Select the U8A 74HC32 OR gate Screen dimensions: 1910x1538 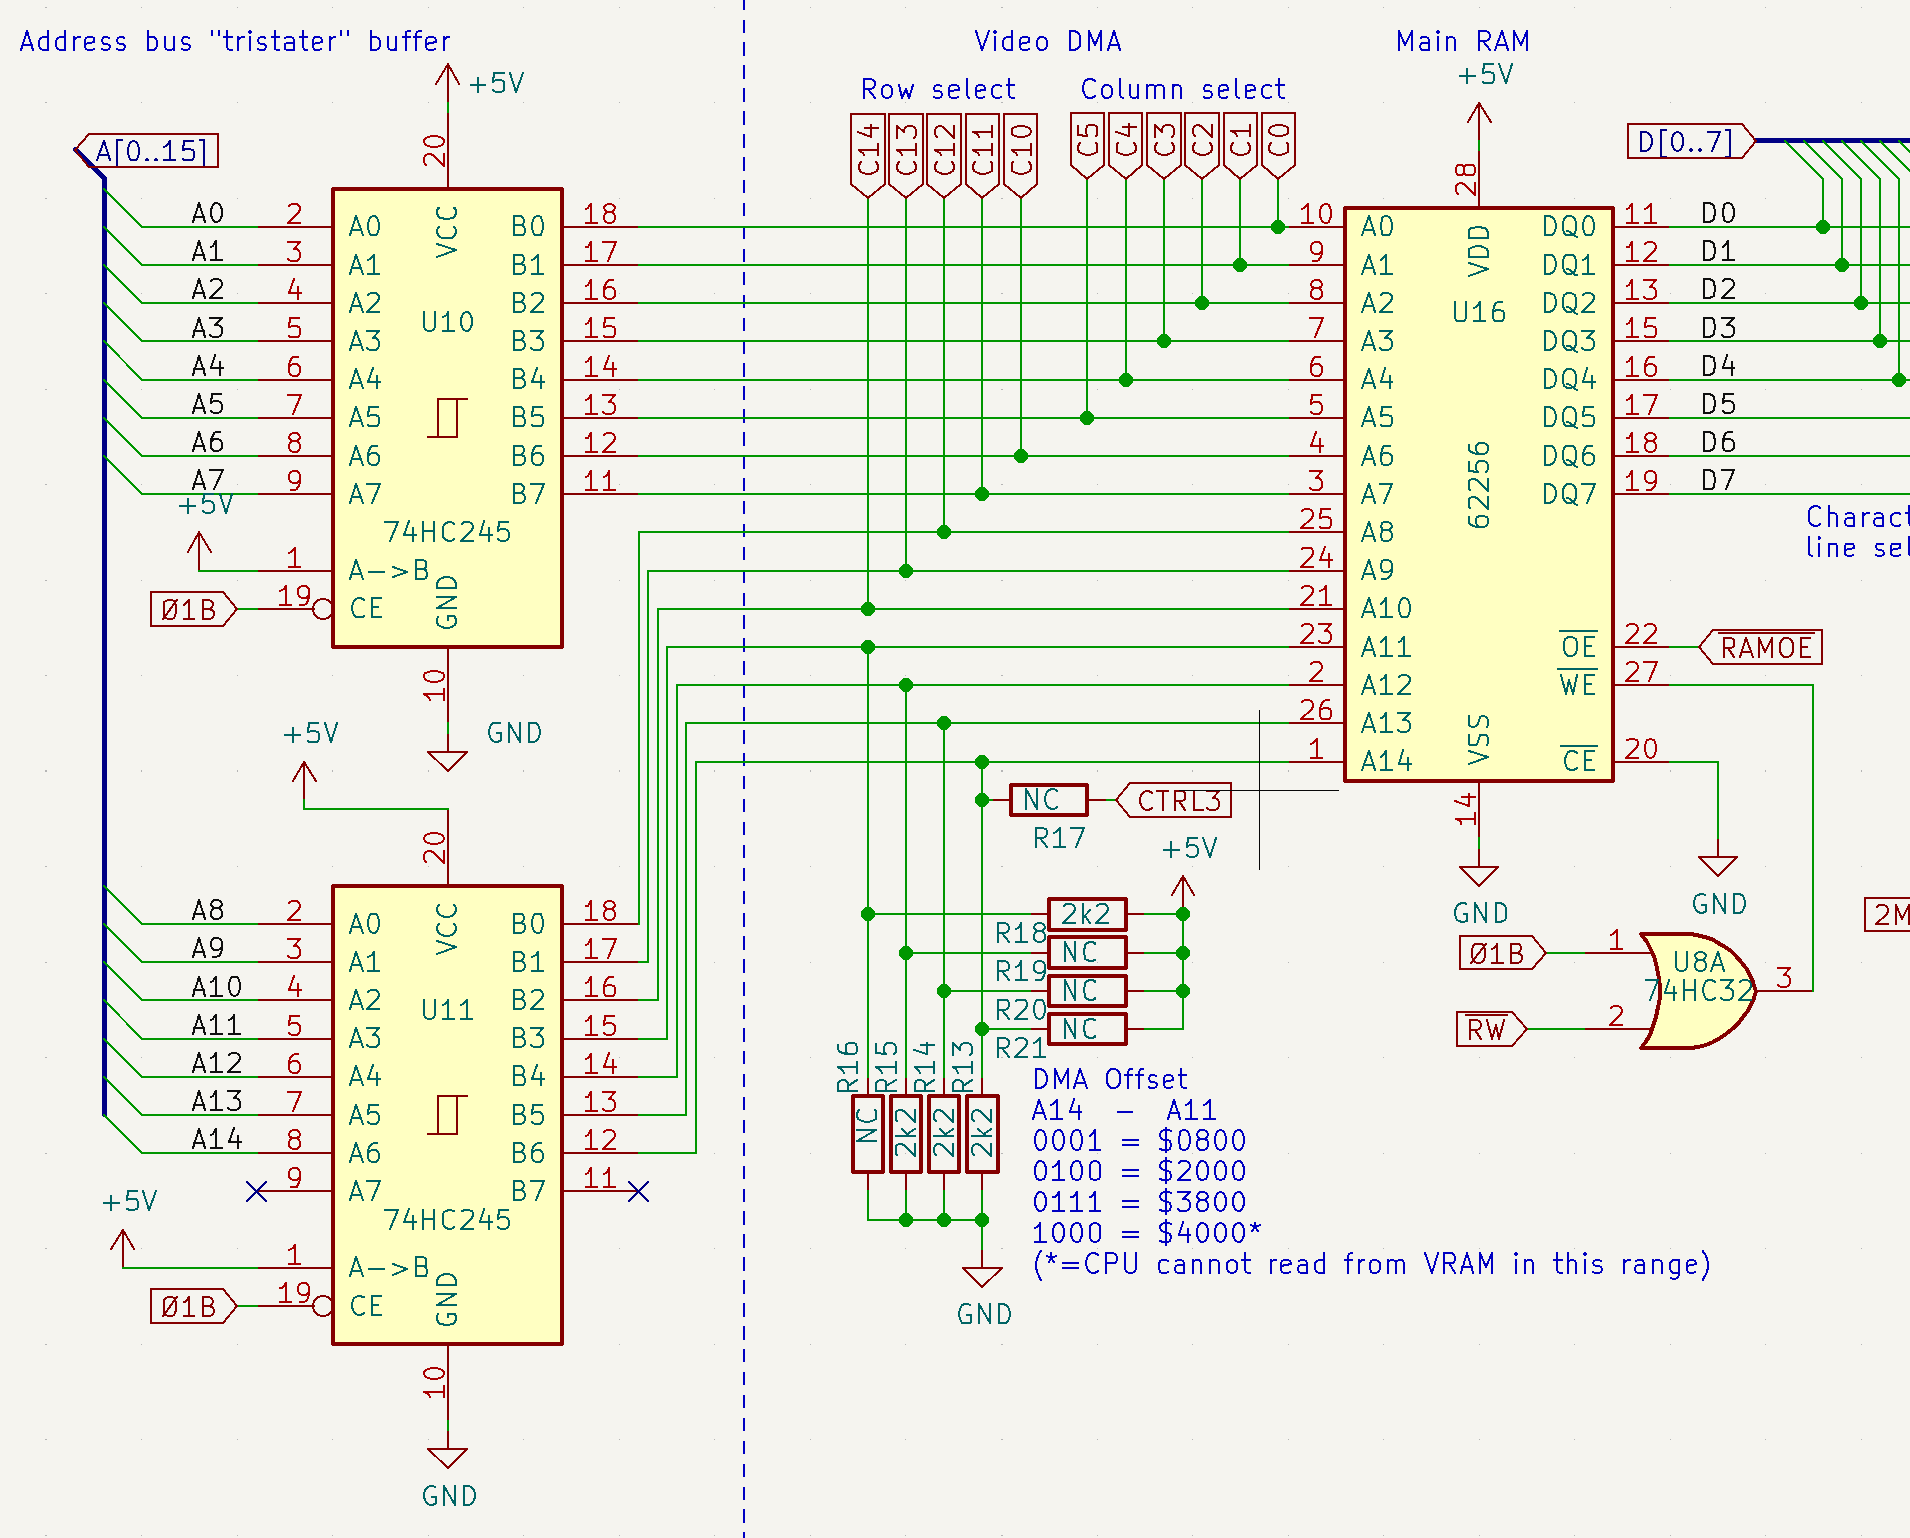(x=1697, y=990)
